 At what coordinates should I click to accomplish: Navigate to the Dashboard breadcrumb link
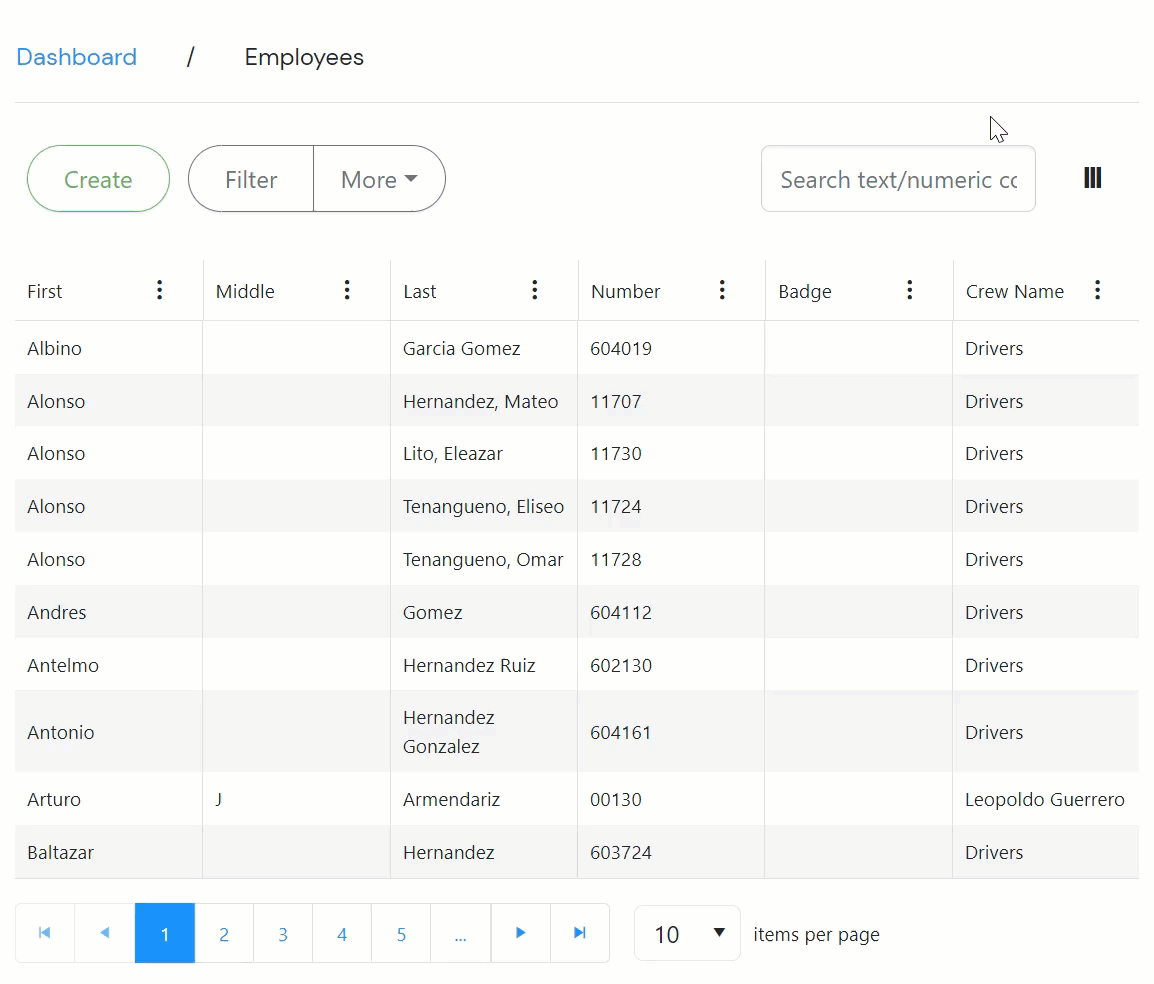77,57
